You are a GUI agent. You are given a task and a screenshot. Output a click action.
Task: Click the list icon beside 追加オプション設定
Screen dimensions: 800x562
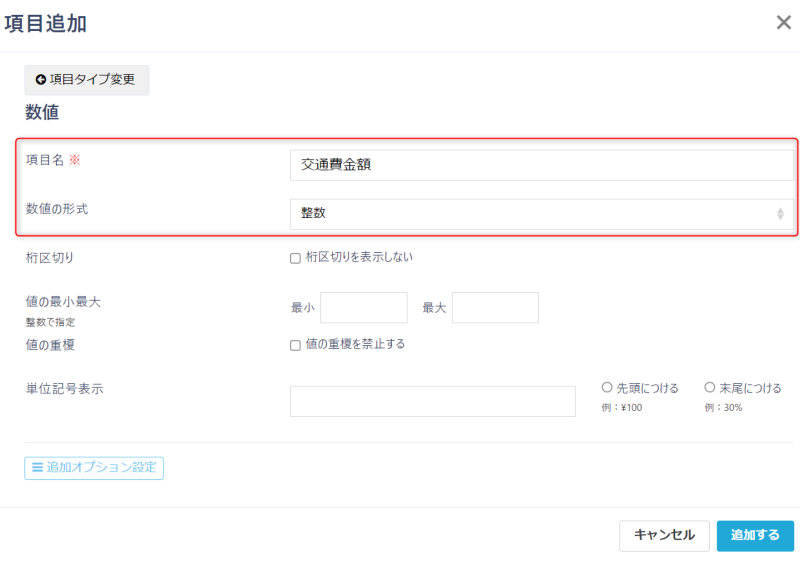[37, 467]
